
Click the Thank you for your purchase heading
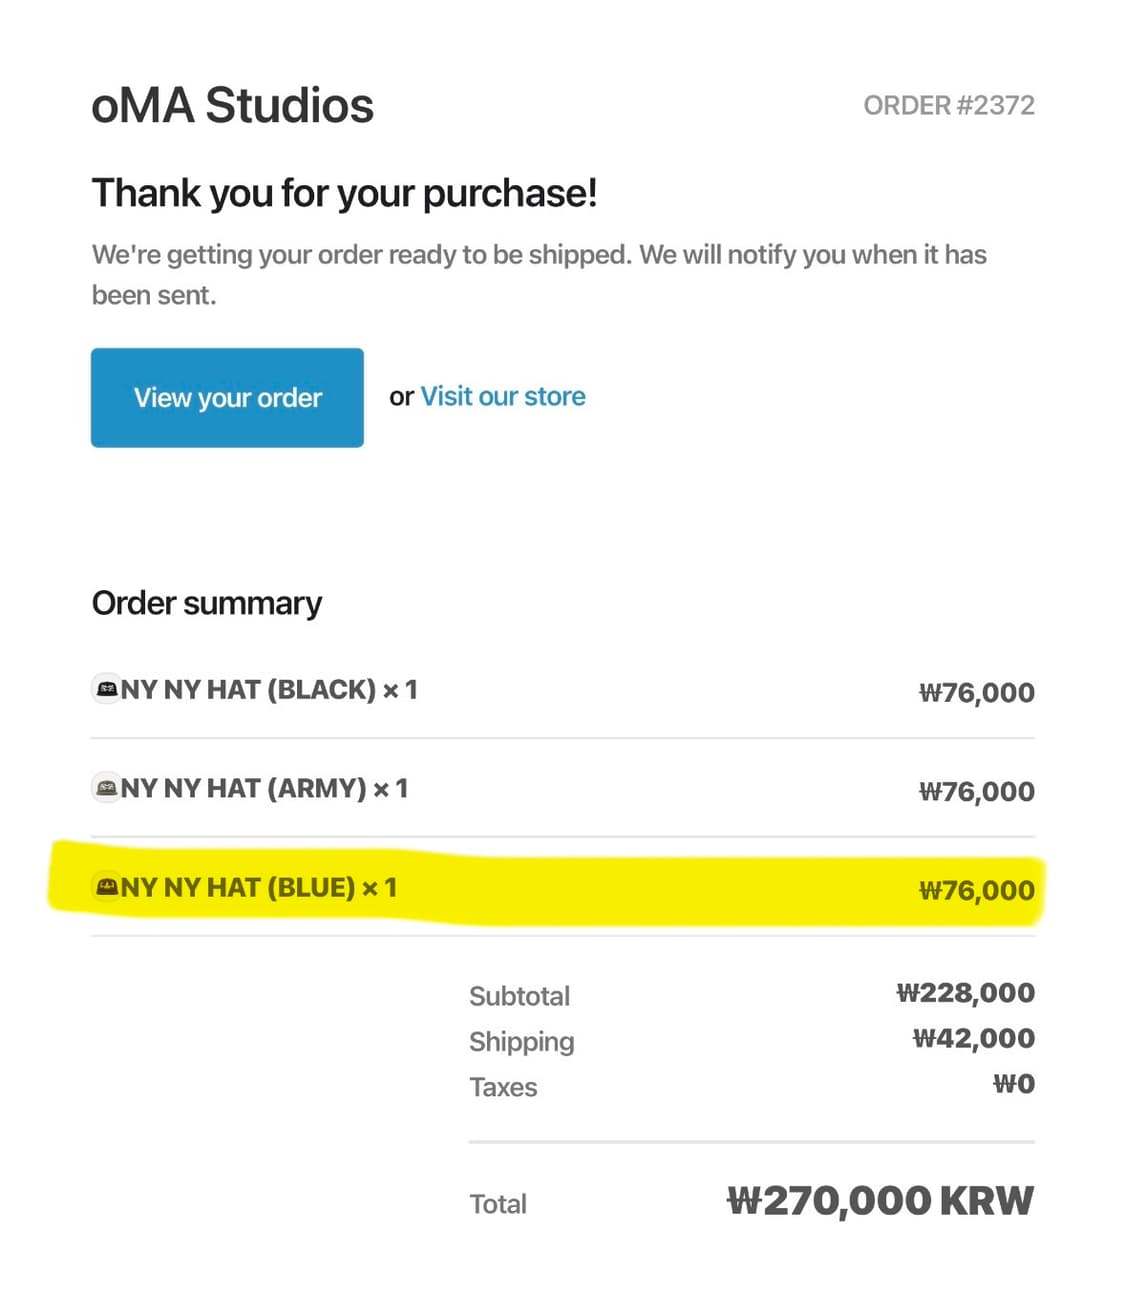[x=344, y=193]
